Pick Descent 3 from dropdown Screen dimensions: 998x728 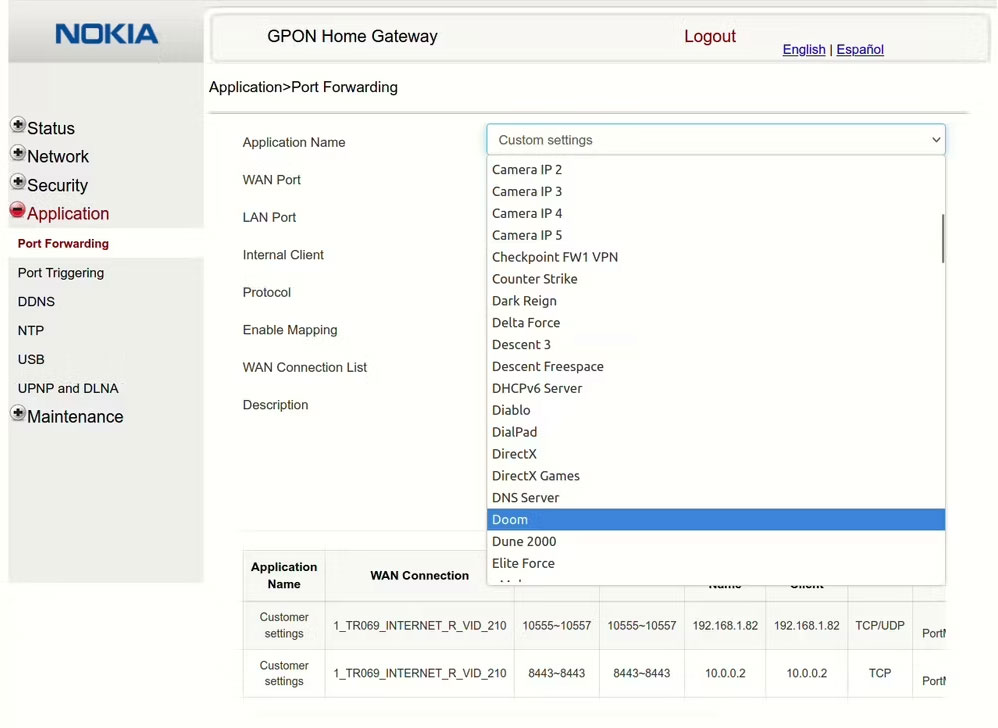tap(715, 345)
